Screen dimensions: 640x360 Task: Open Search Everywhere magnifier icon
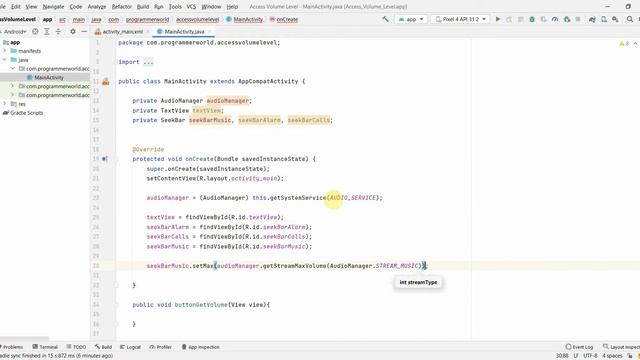630,19
